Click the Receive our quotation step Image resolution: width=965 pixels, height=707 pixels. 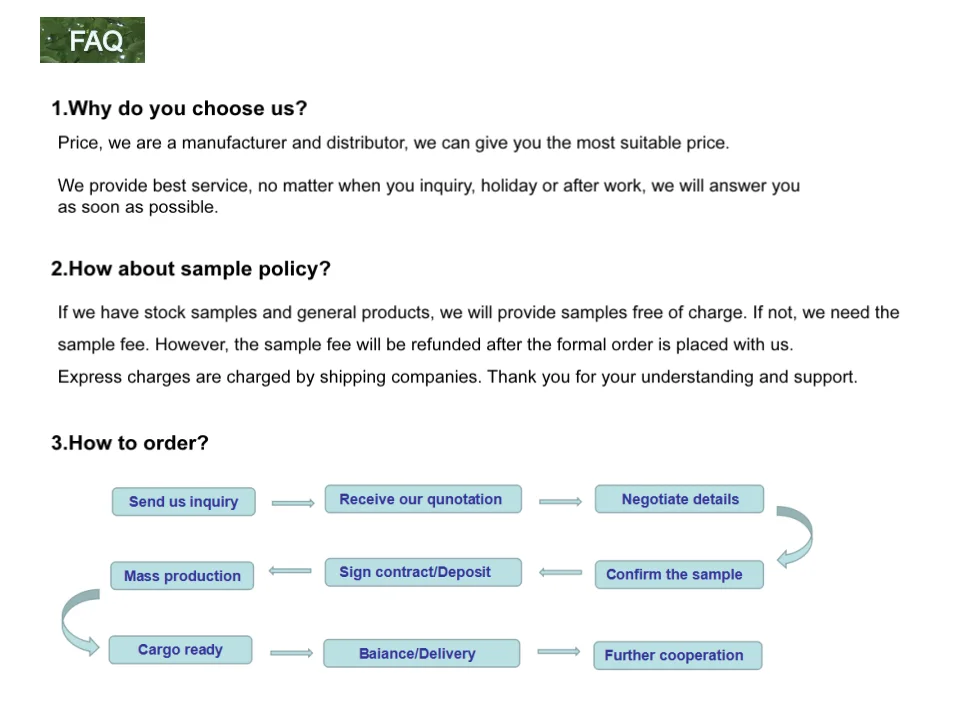point(422,499)
